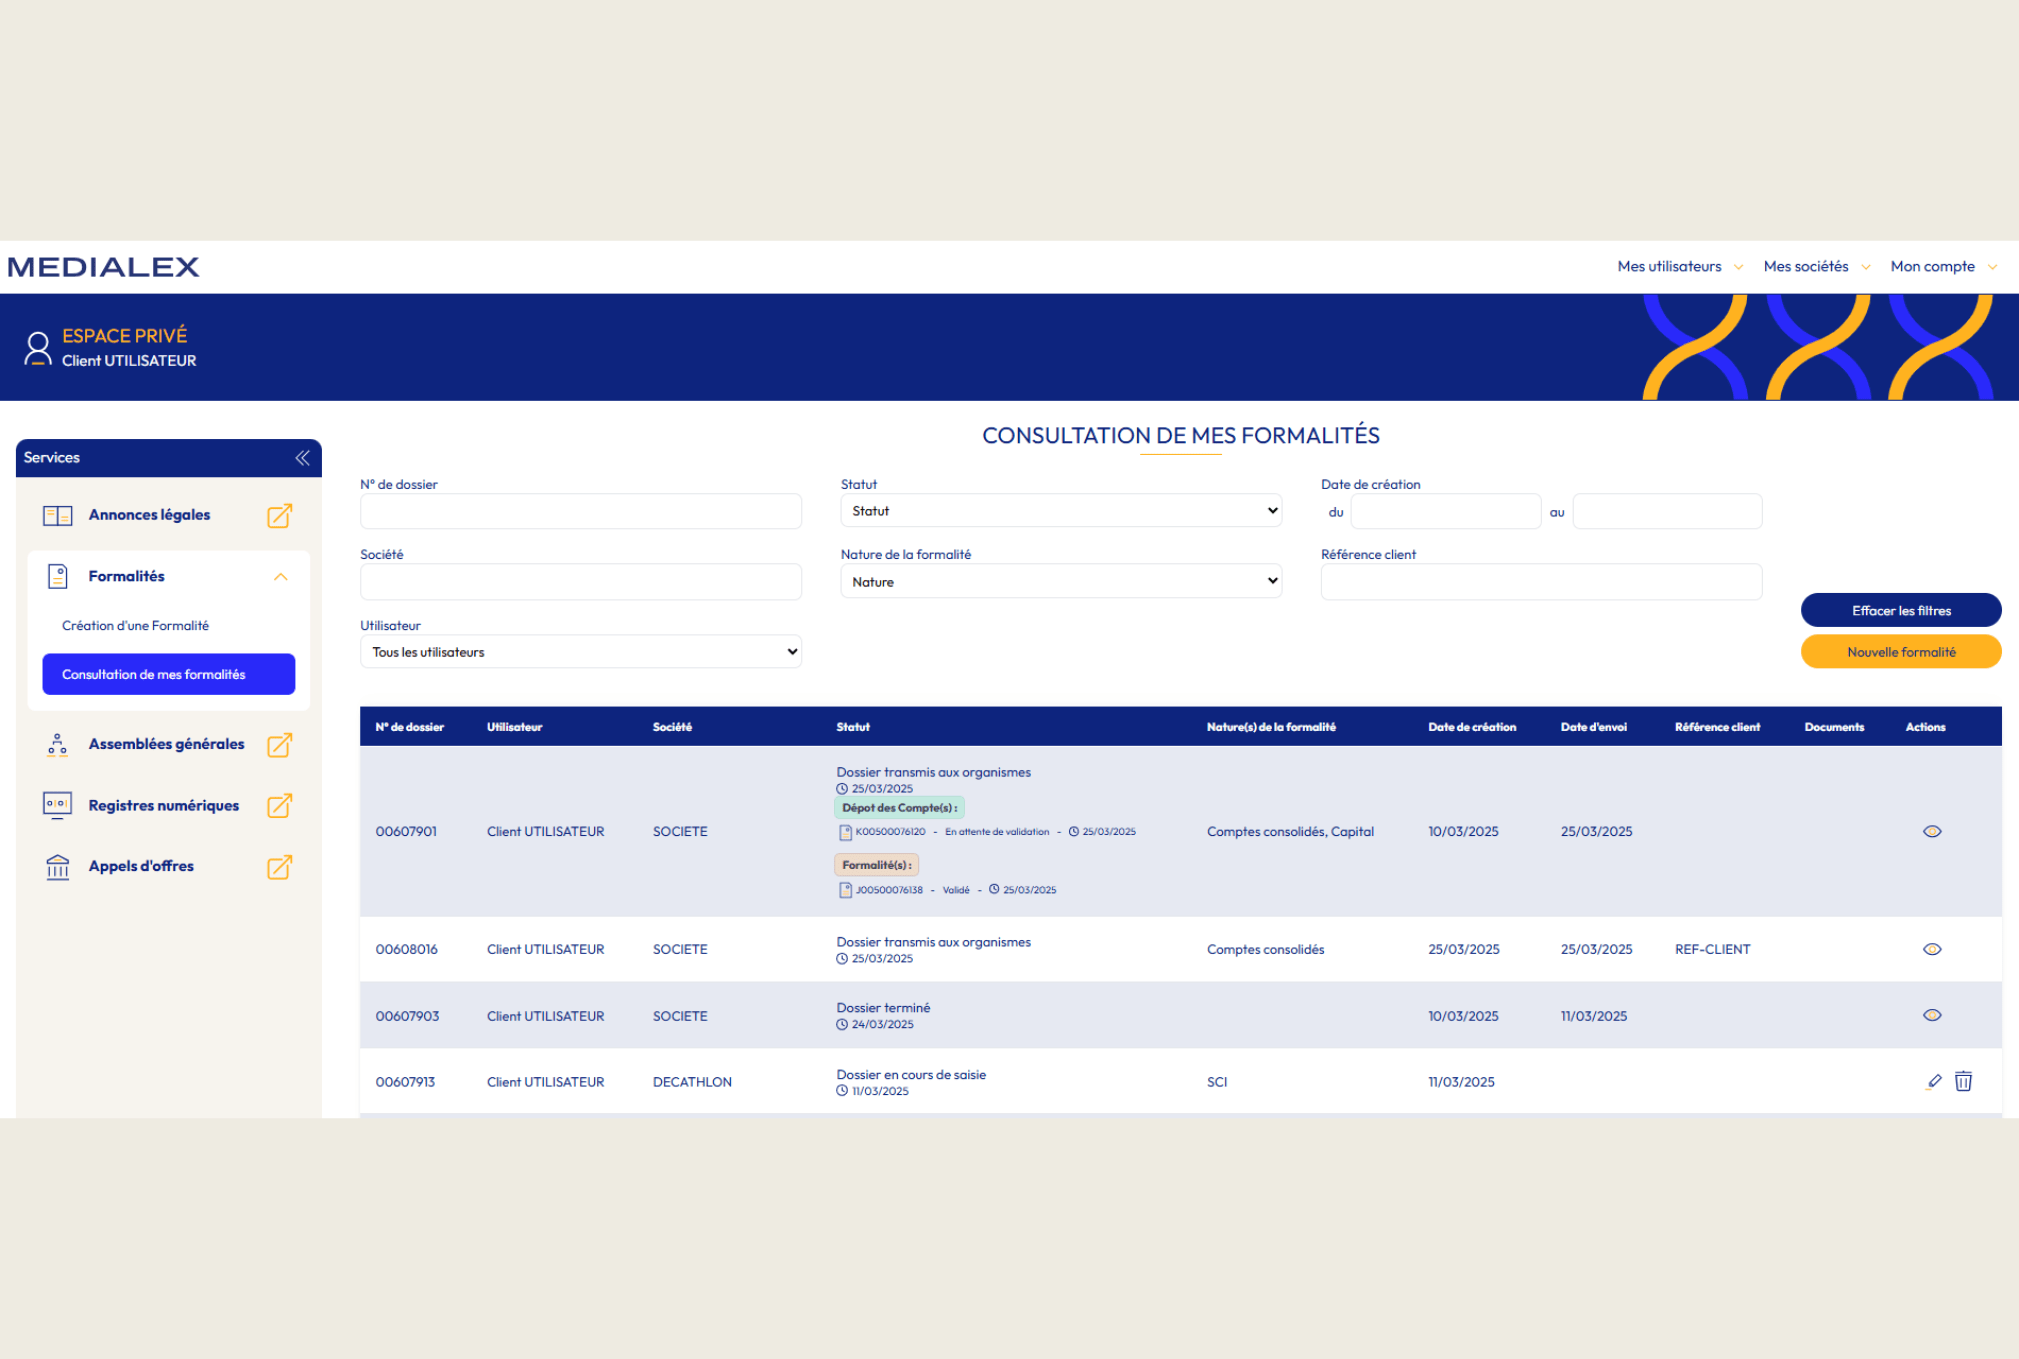Click the MEDIALEX logo
The height and width of the screenshot is (1359, 2019).
tap(104, 267)
